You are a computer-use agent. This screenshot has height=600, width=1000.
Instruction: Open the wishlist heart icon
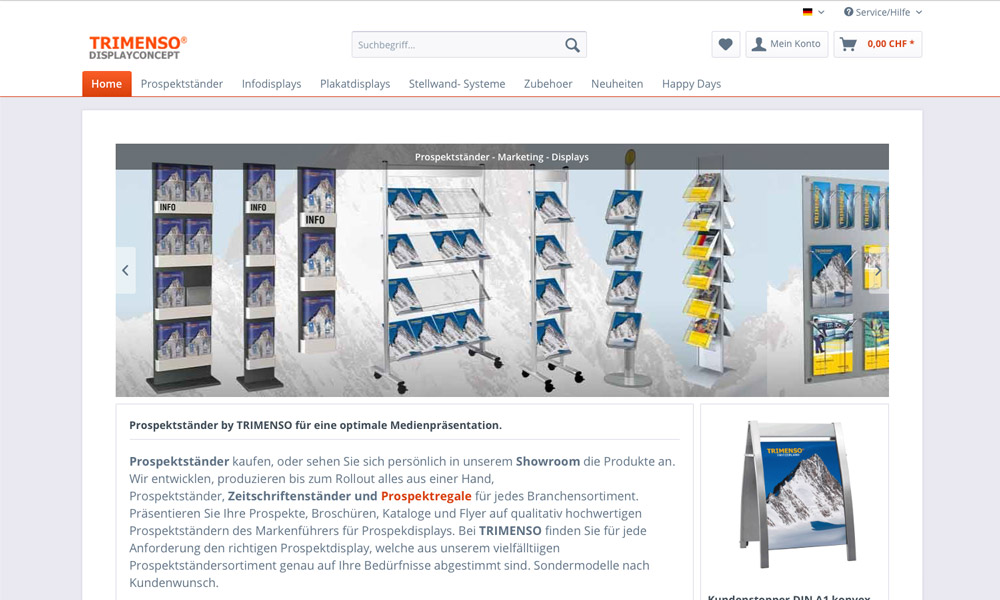726,44
